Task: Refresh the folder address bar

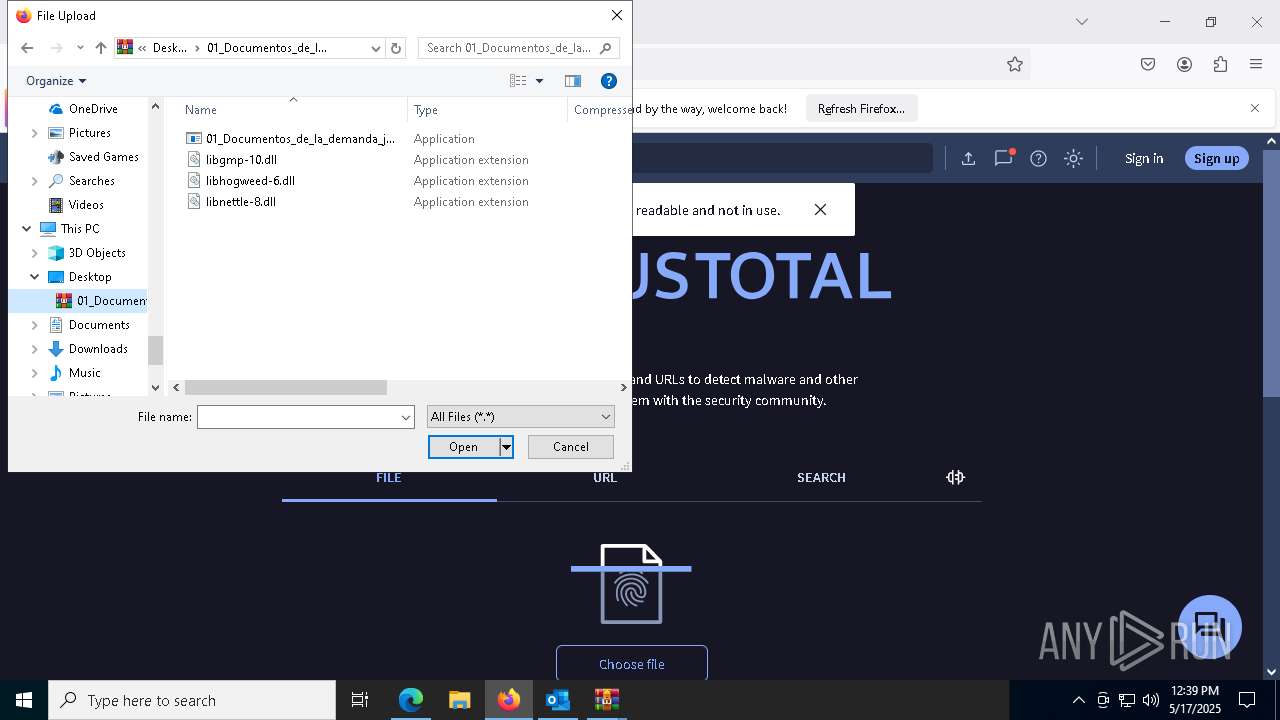Action: tap(396, 48)
